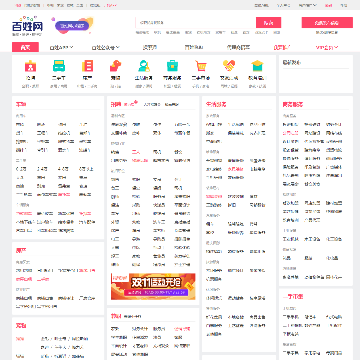Open the Double 11 promotional banner
The height and width of the screenshot is (360, 360).
click(x=153, y=286)
